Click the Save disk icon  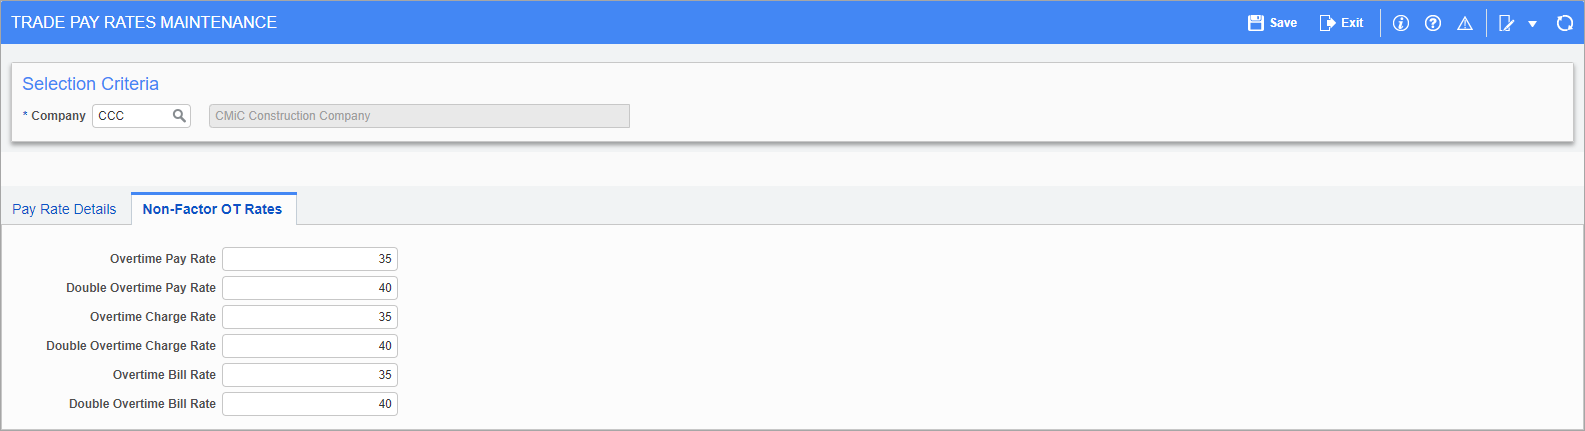pyautogui.click(x=1256, y=23)
